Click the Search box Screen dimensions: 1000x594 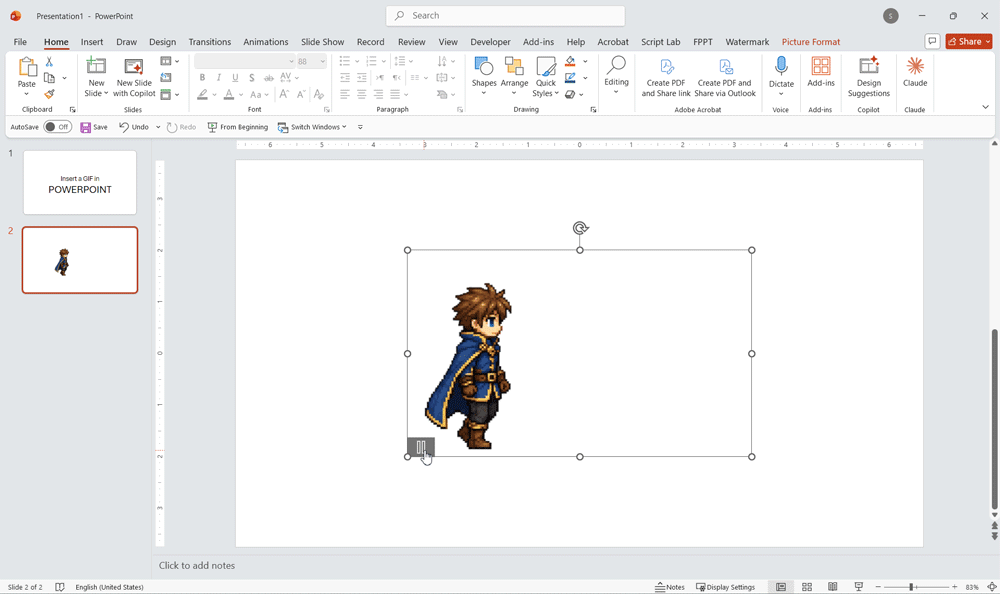click(x=505, y=15)
